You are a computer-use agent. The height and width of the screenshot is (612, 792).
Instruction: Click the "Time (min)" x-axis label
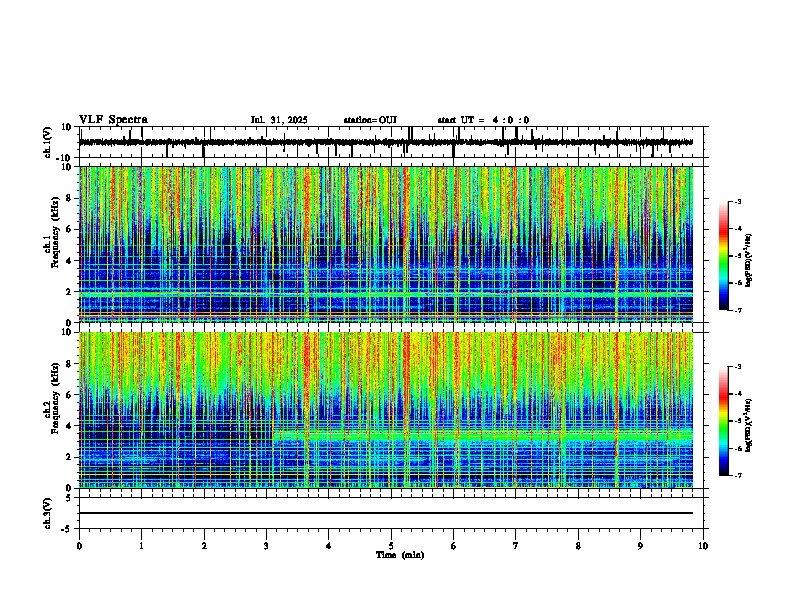click(400, 555)
